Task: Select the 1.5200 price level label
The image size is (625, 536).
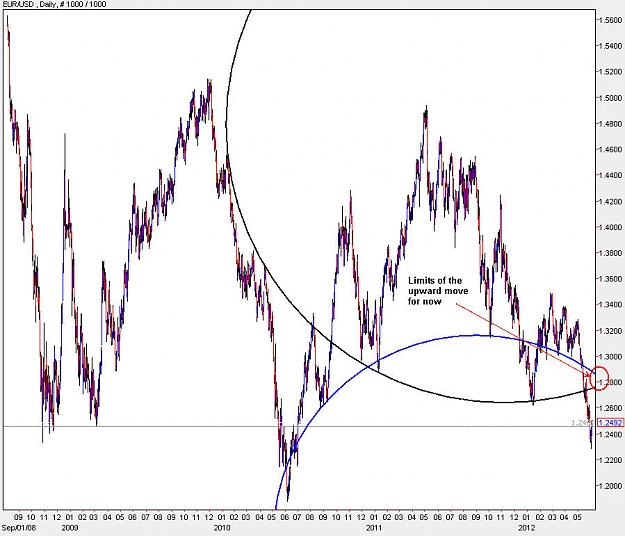Action: [x=611, y=72]
